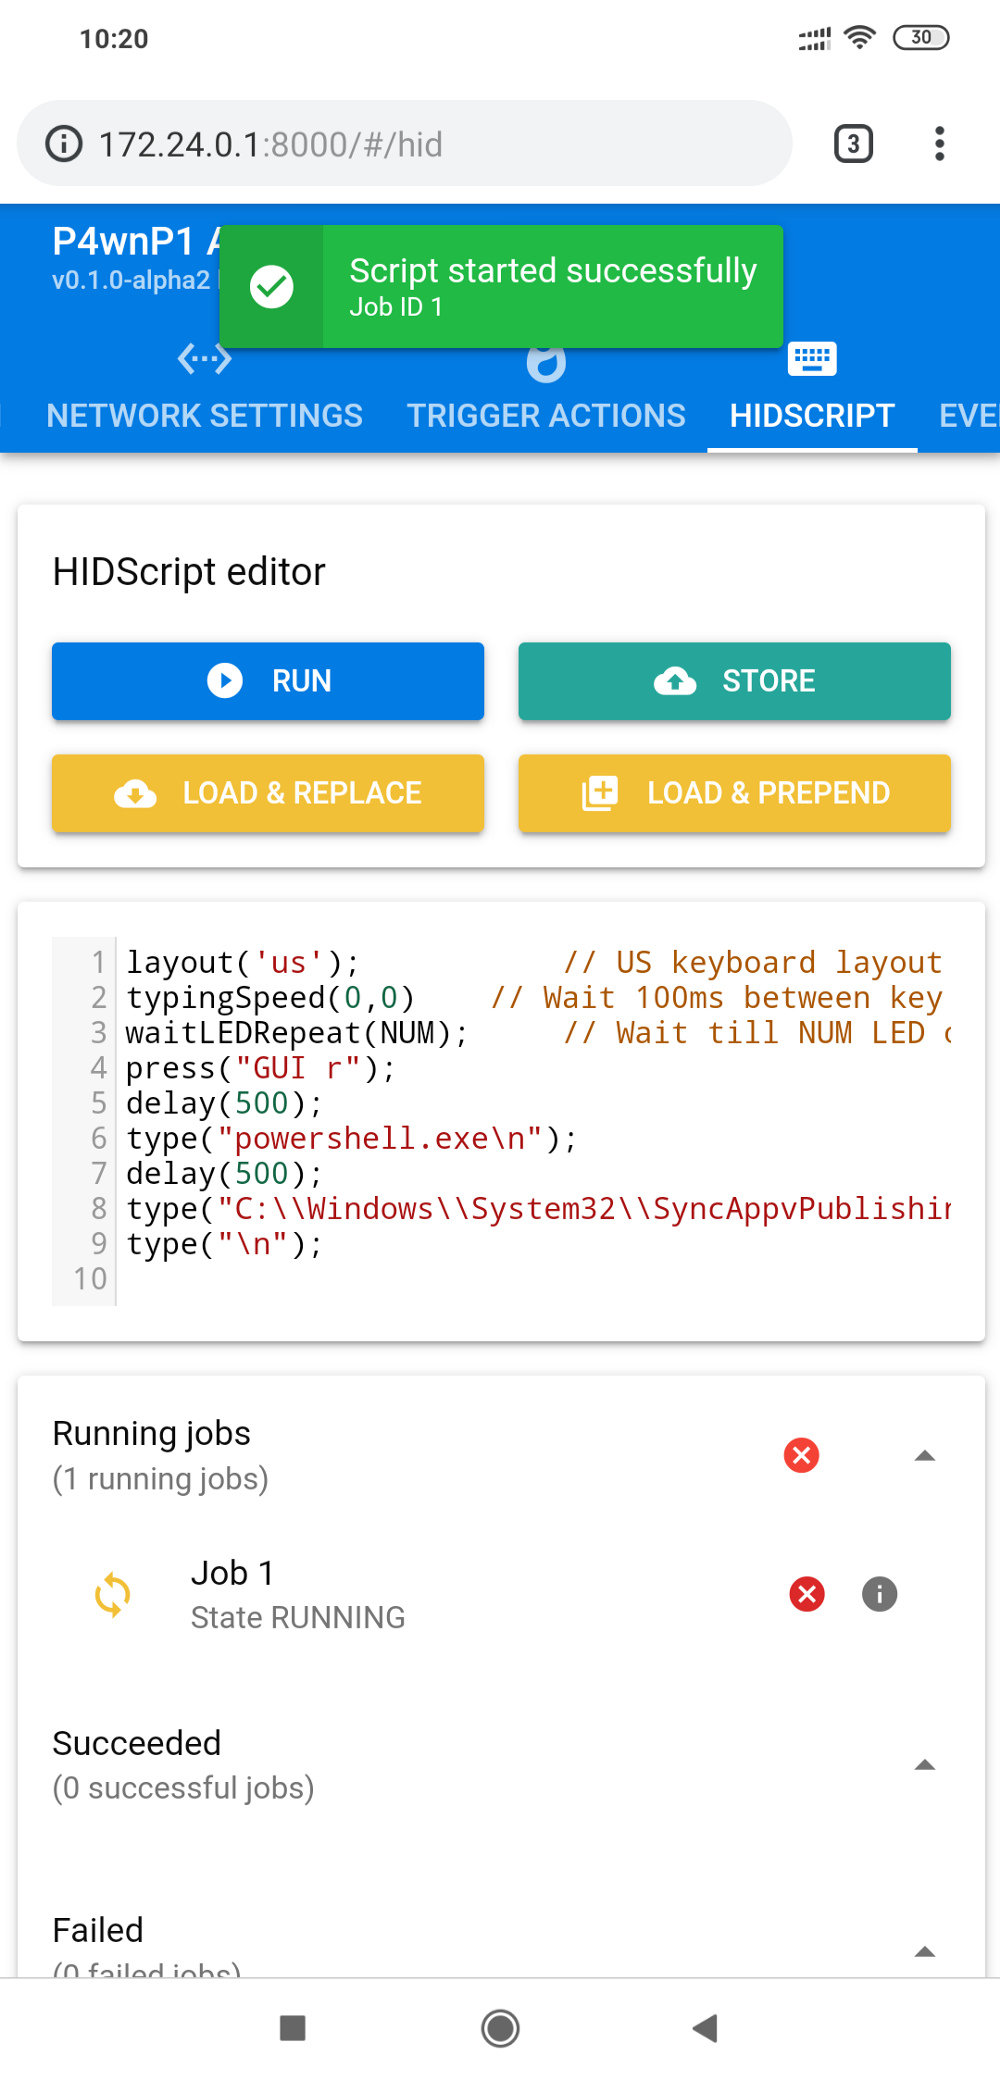
Task: Tap the Android back triangle button
Action: pyautogui.click(x=705, y=2028)
